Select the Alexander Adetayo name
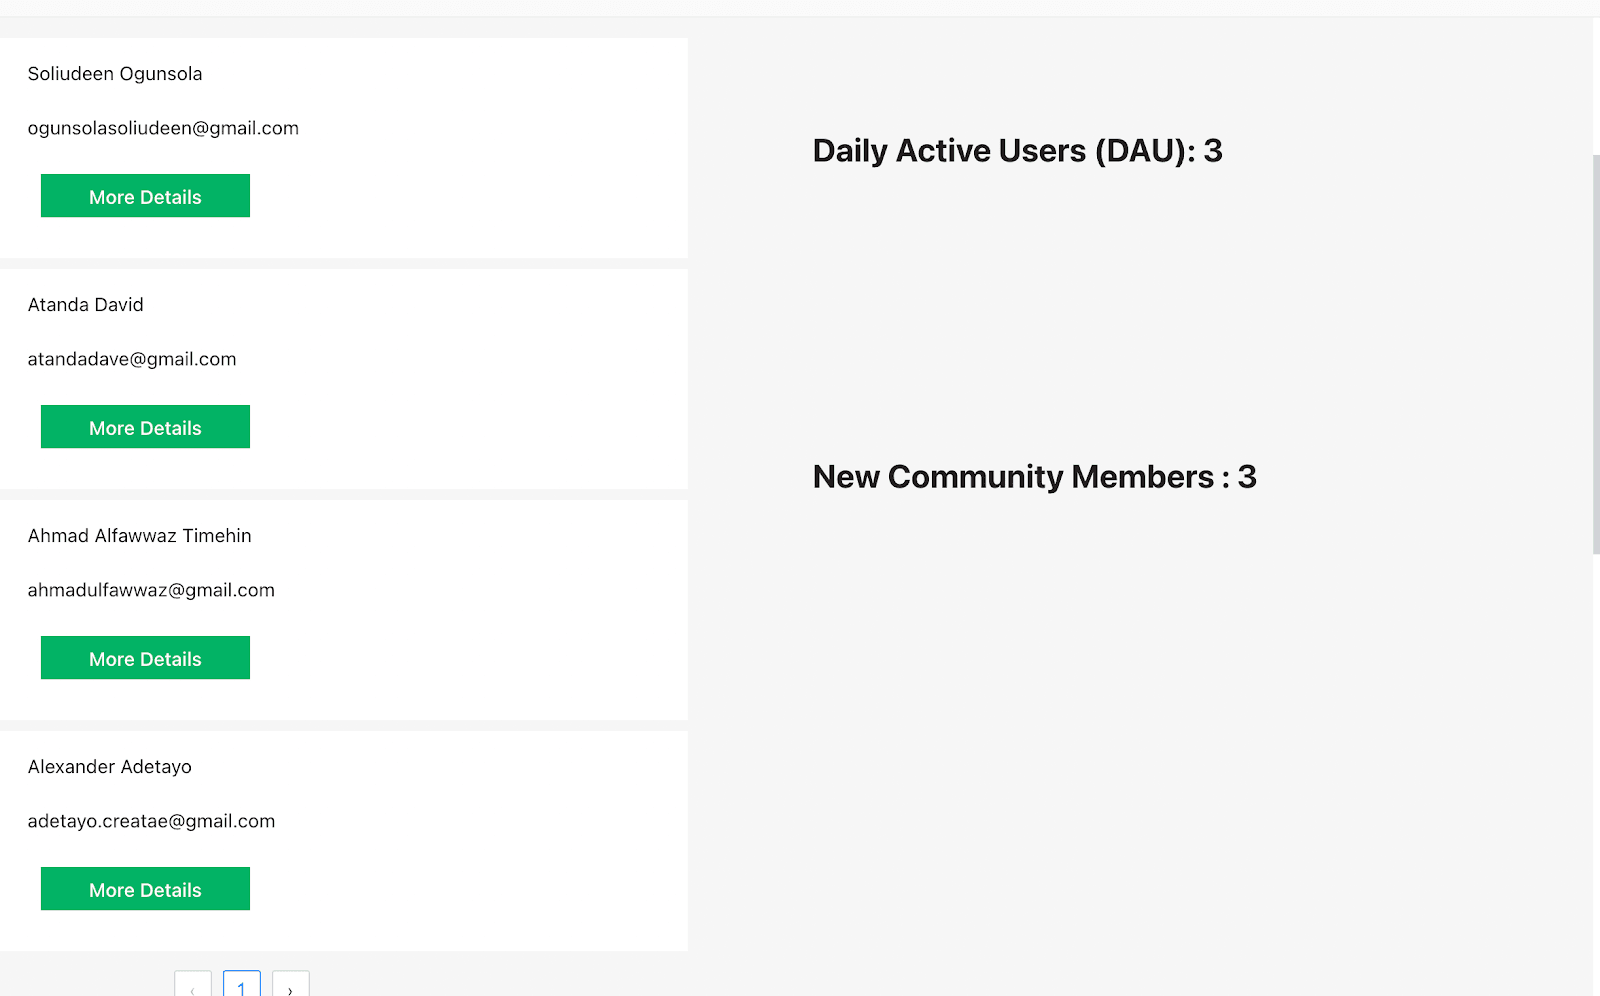 pos(110,767)
